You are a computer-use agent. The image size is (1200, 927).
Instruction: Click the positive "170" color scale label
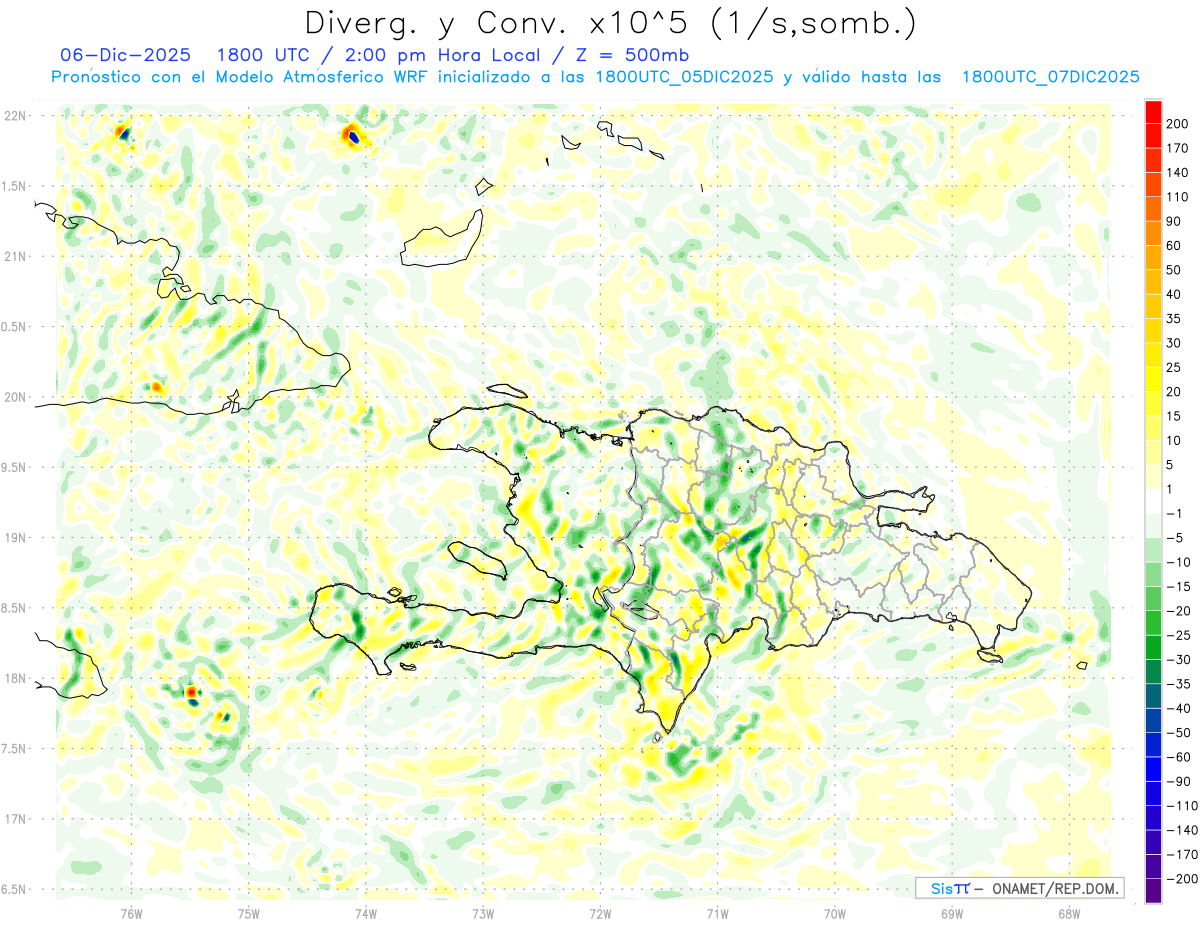point(1175,148)
